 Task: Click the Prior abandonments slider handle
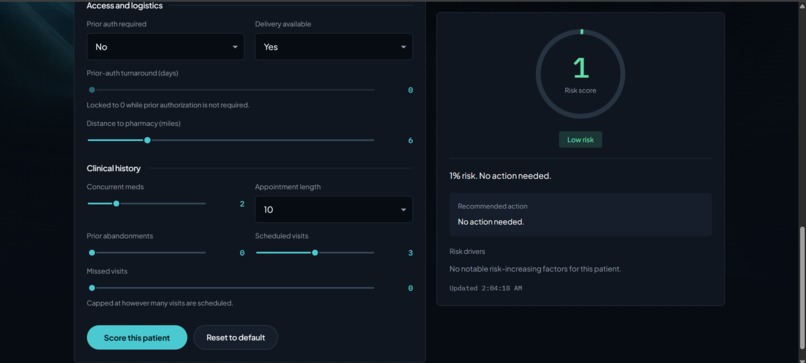click(x=92, y=253)
